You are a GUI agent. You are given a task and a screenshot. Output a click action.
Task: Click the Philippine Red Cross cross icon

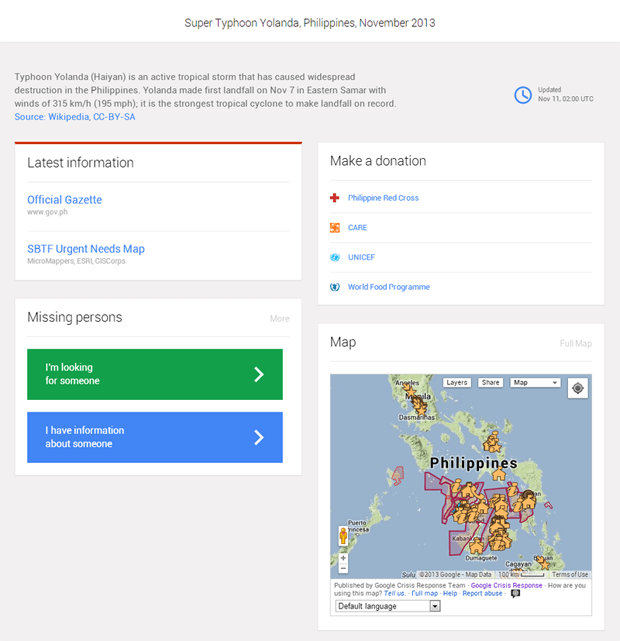(x=335, y=198)
